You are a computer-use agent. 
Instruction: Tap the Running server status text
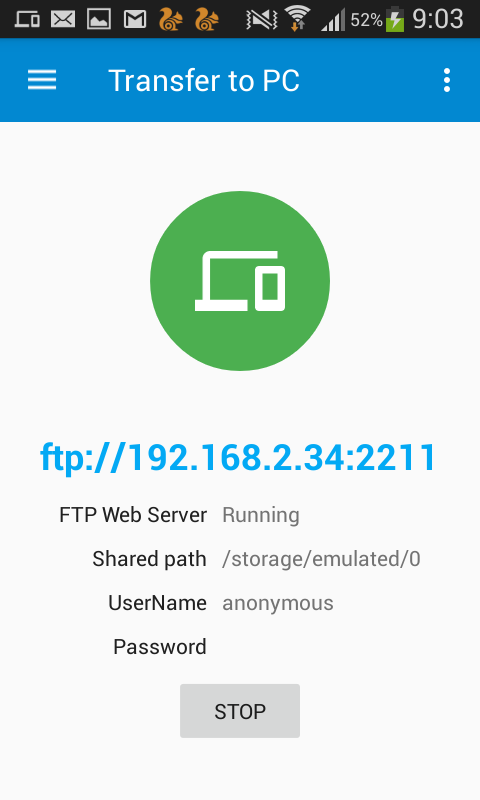(261, 515)
